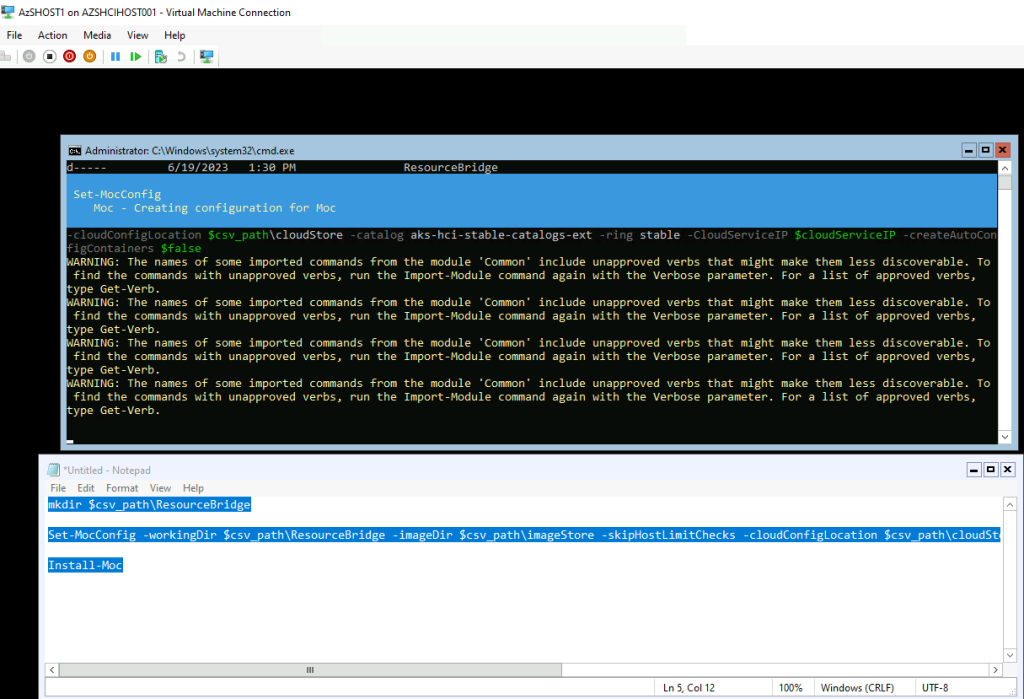The width and height of the screenshot is (1024, 699).
Task: Click 'Moc - Creating configuration for Moc' text
Action: [214, 208]
